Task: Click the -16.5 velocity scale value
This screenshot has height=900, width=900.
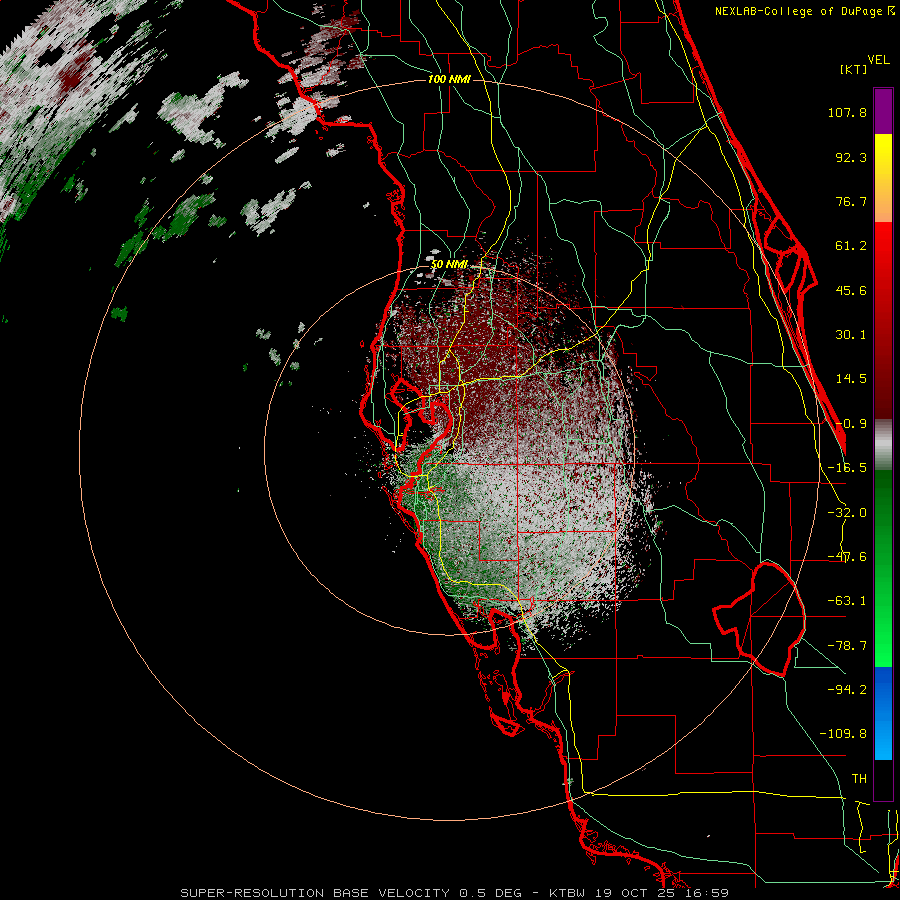Action: click(x=847, y=468)
